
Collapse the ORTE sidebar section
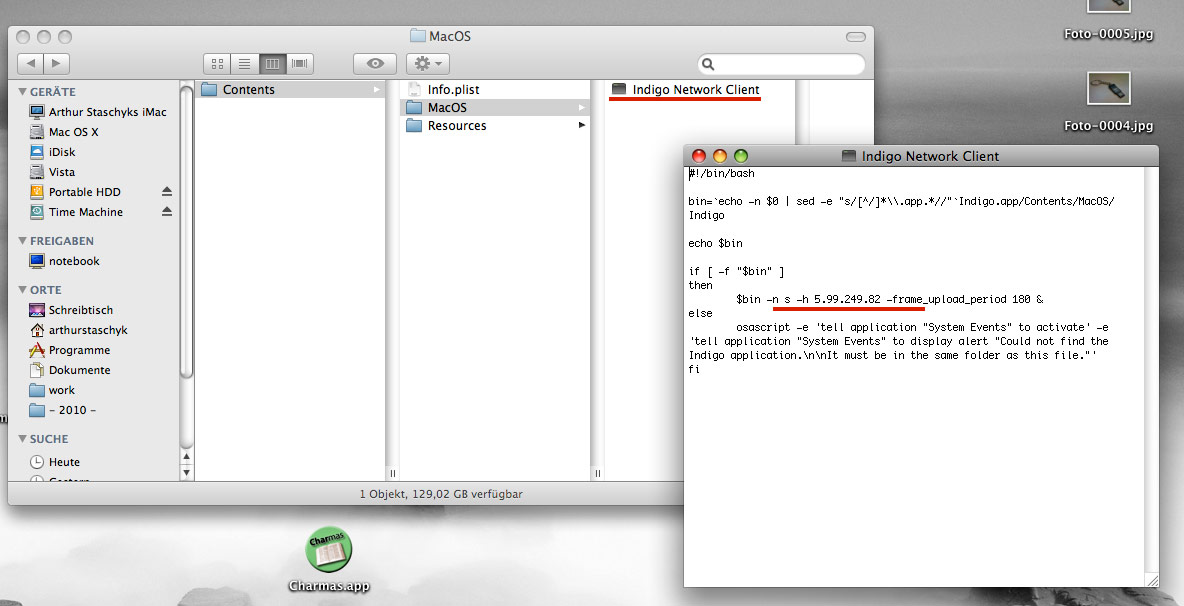click(23, 290)
